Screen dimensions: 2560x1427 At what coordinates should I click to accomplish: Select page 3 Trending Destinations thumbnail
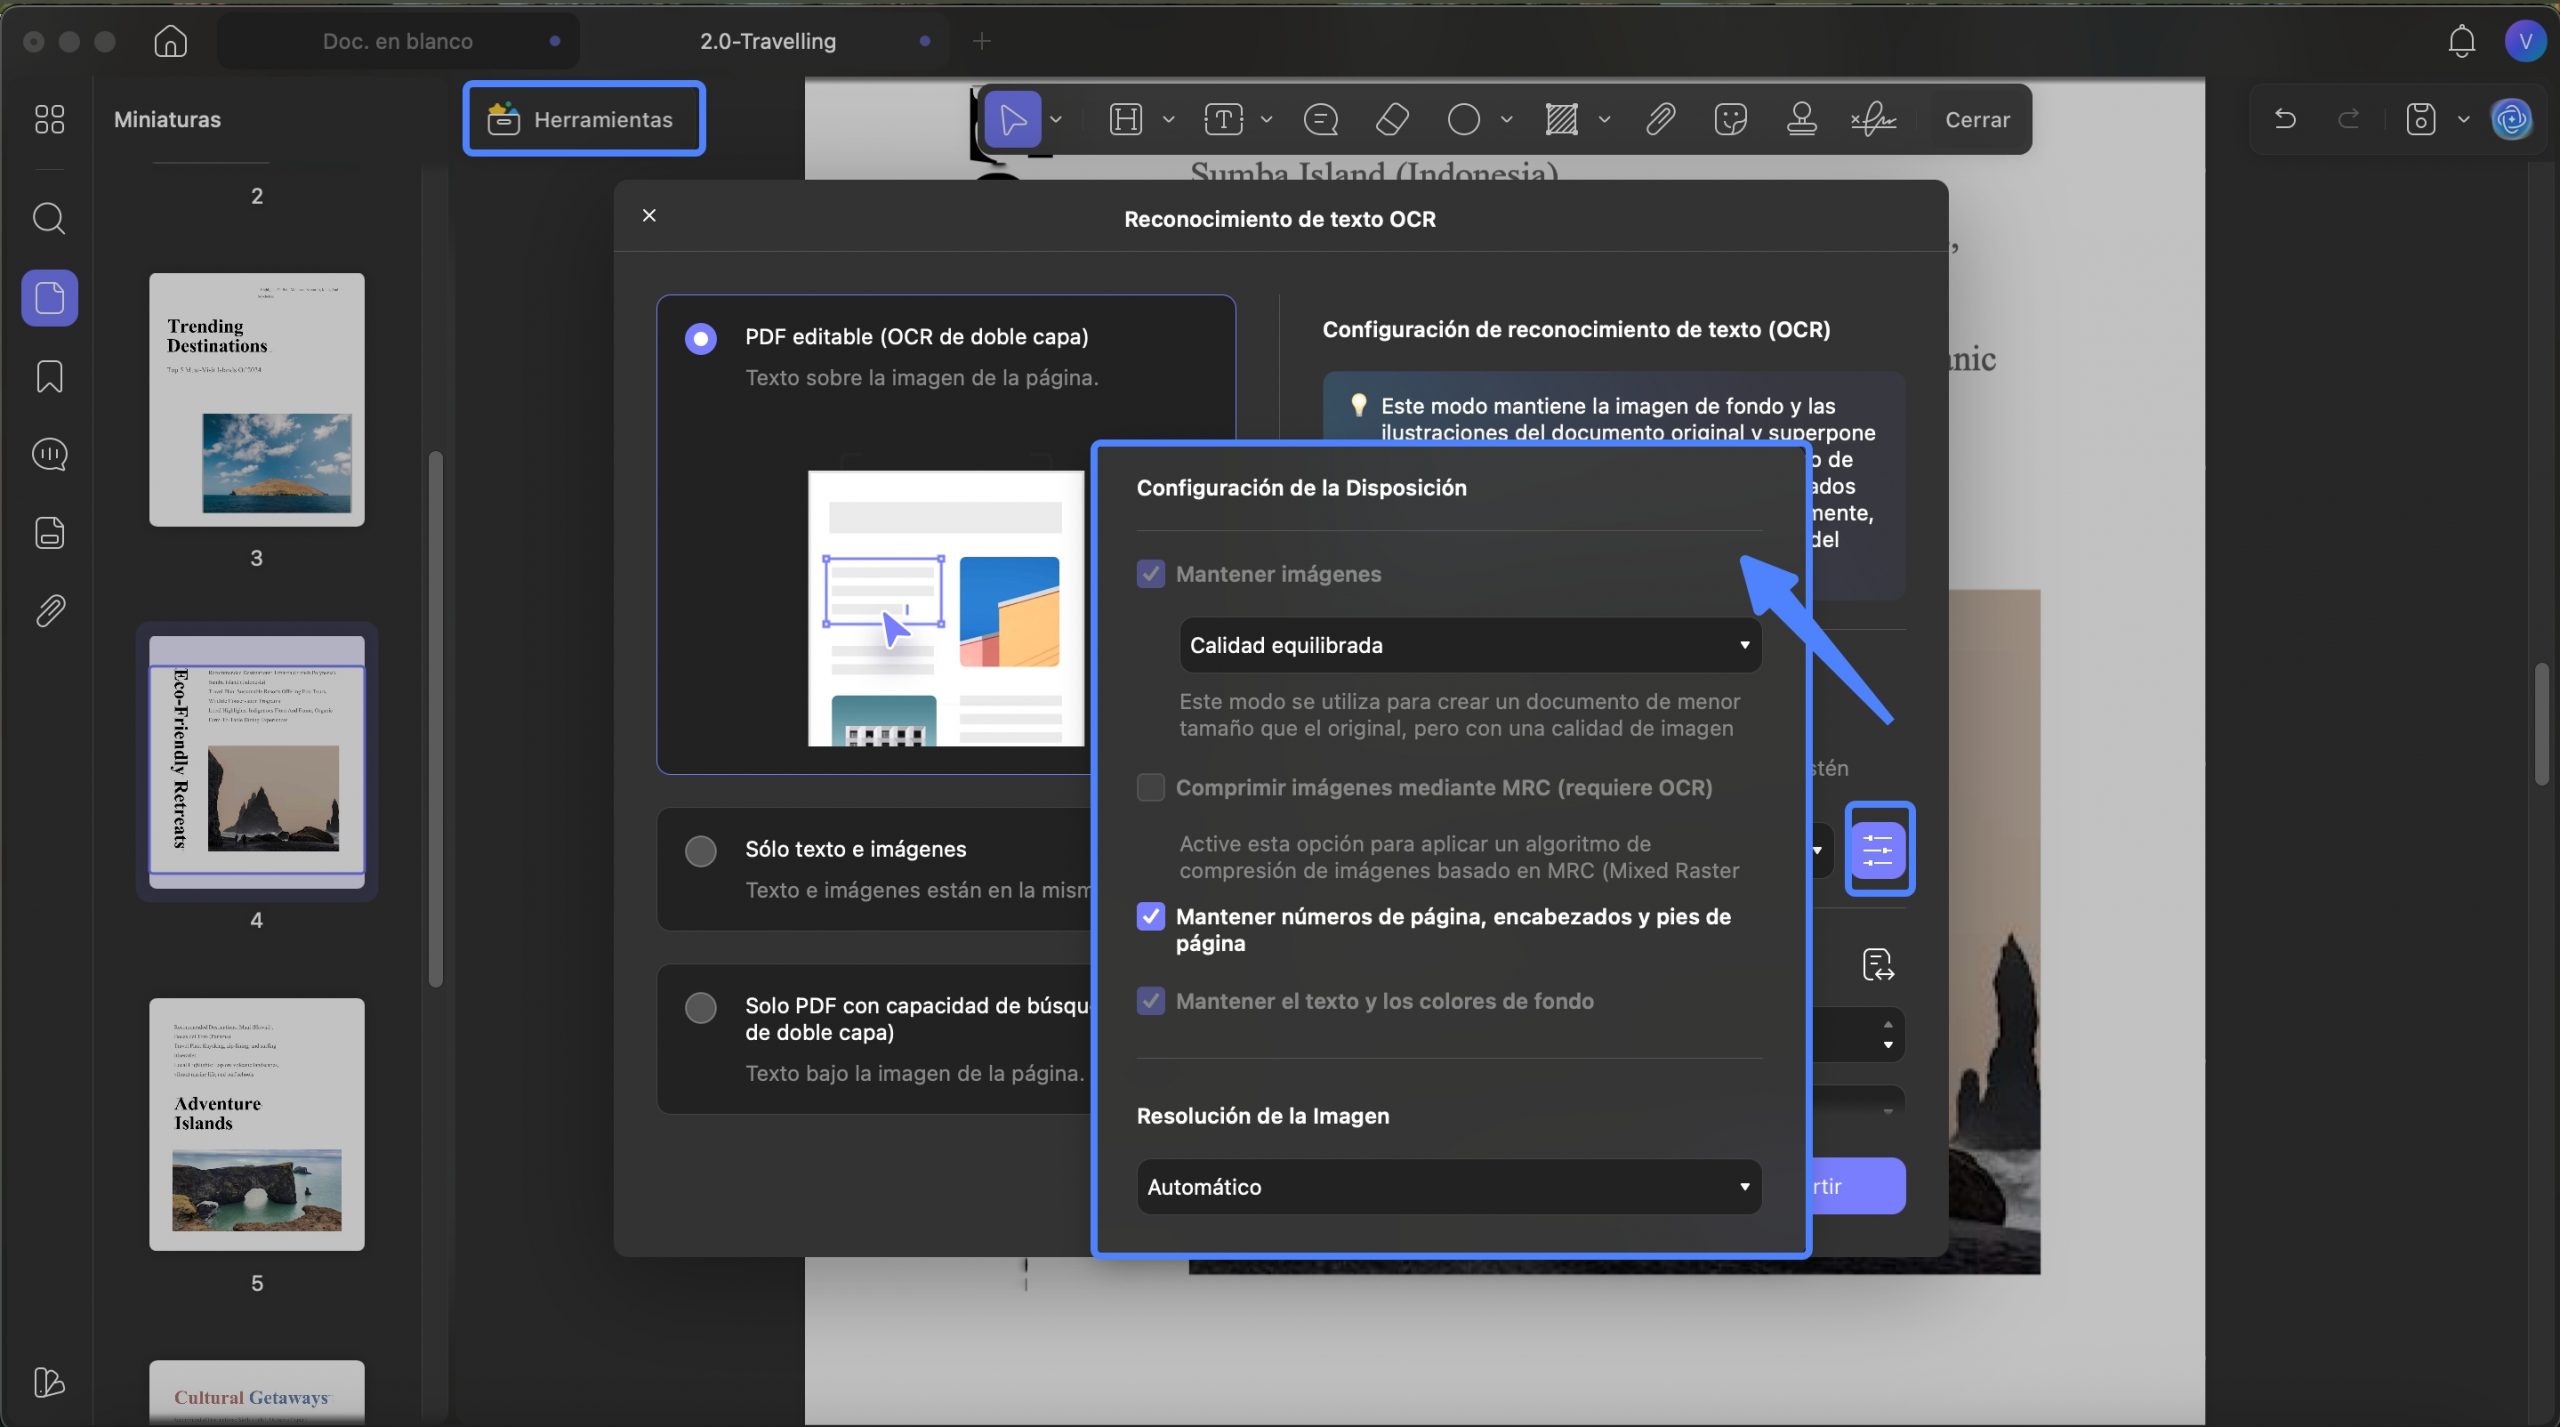tap(257, 399)
